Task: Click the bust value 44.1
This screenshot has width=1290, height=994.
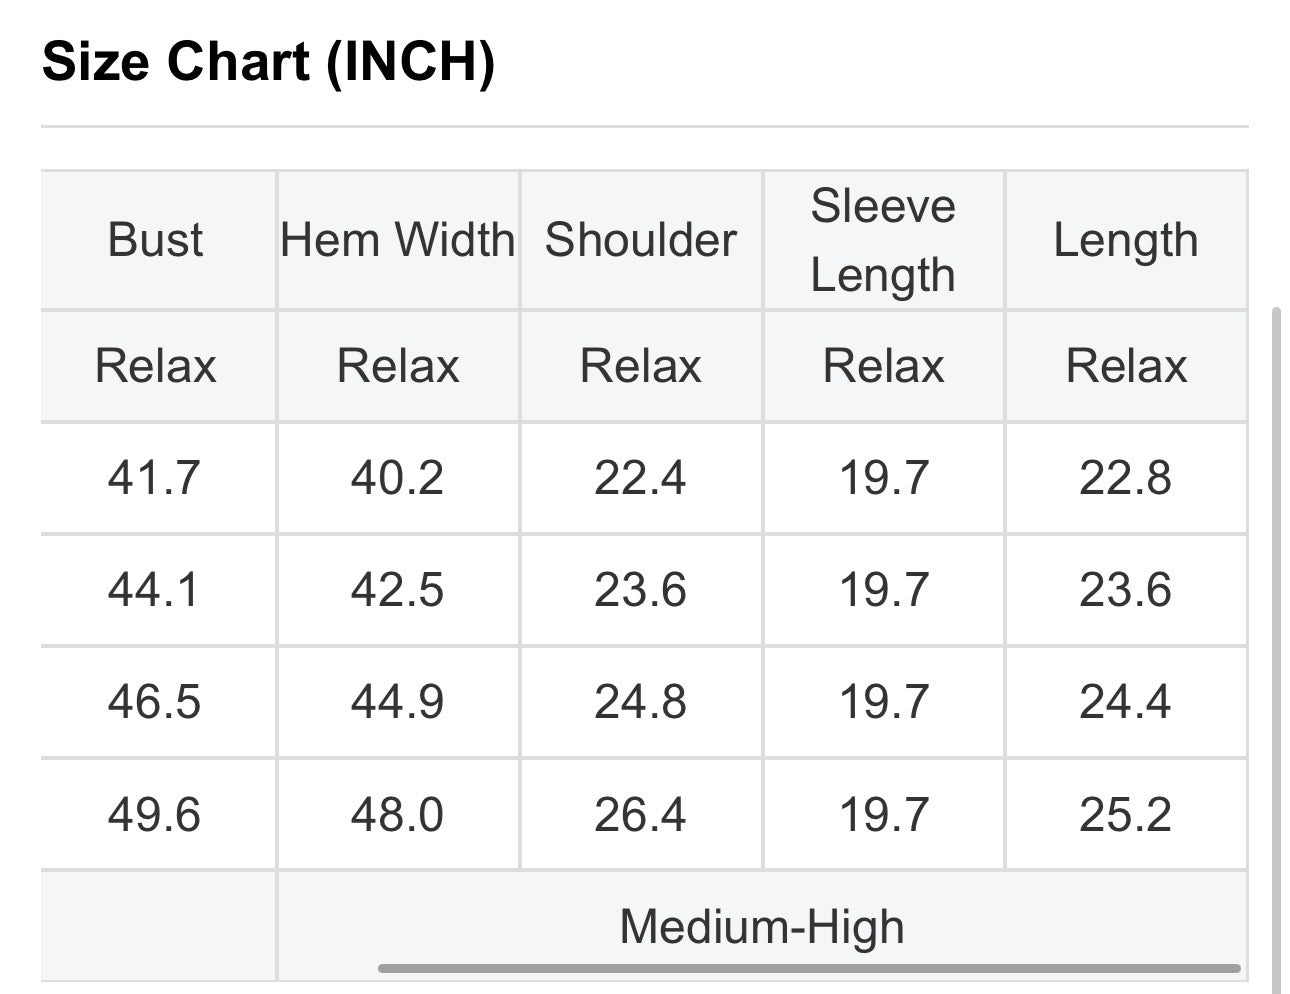Action: [x=154, y=590]
